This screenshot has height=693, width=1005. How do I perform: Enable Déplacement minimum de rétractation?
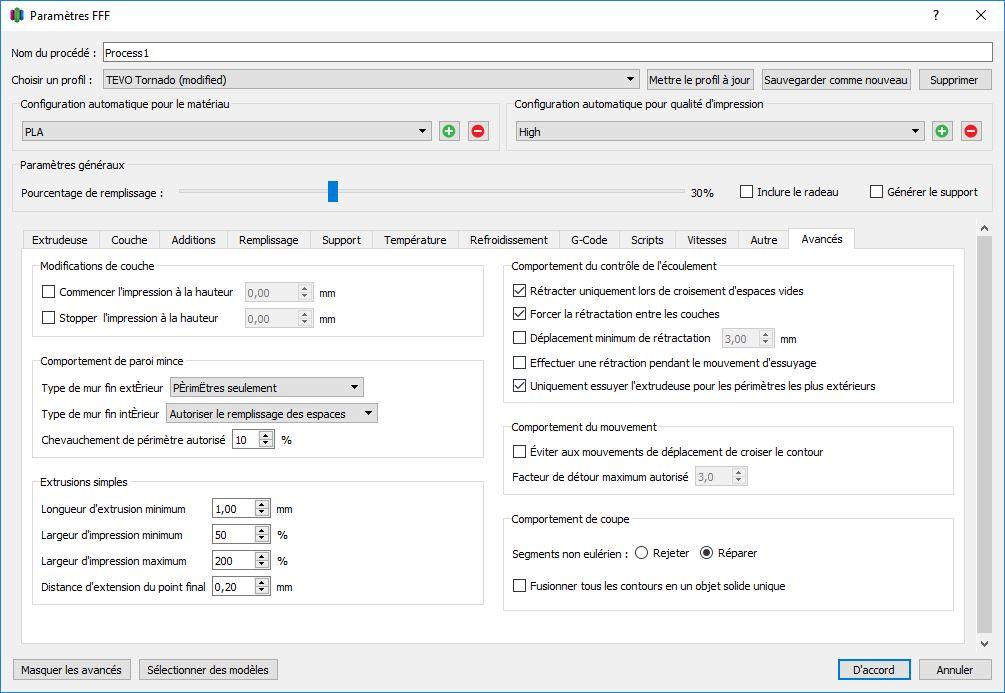point(520,337)
